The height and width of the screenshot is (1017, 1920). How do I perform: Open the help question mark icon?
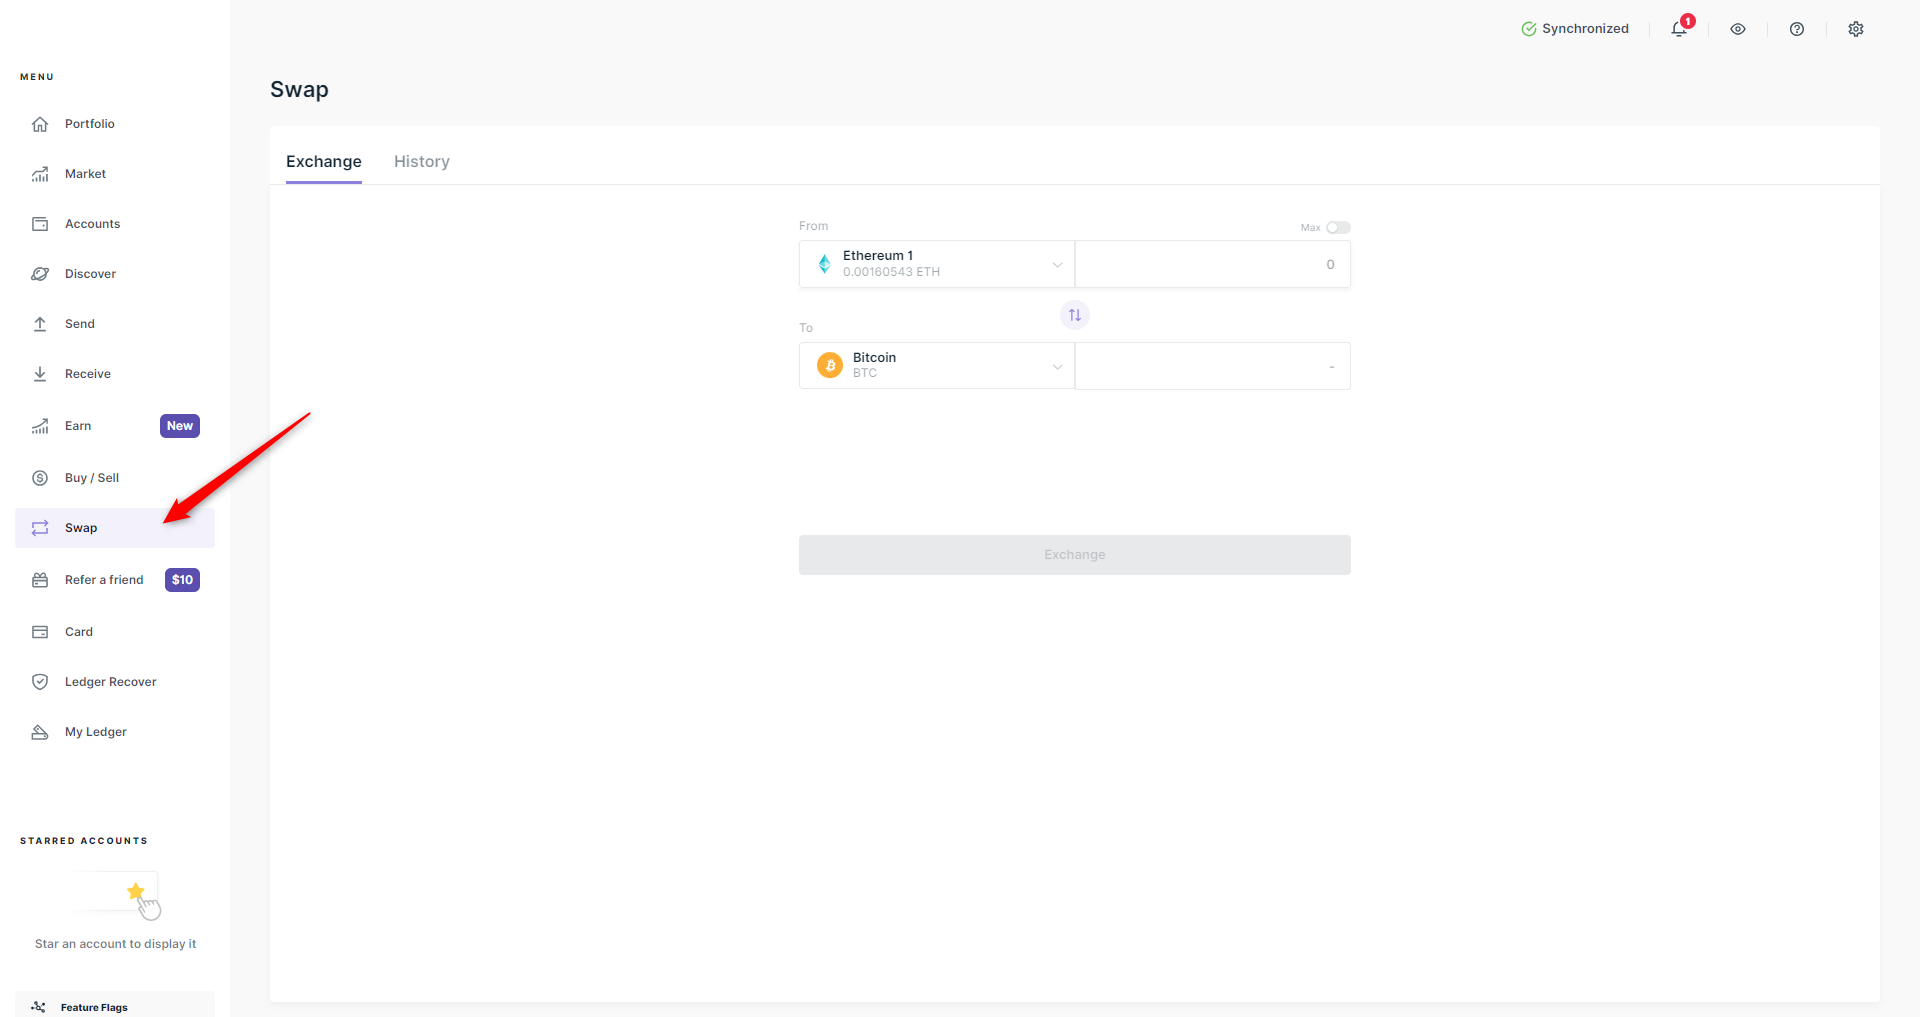[x=1796, y=29]
